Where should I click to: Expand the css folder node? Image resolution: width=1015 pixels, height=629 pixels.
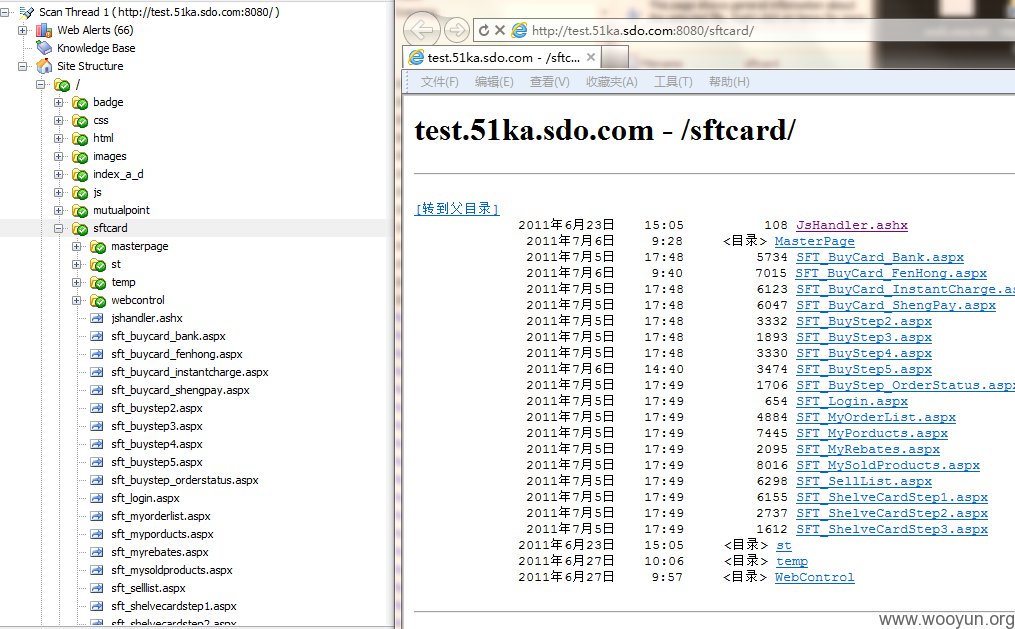click(59, 120)
